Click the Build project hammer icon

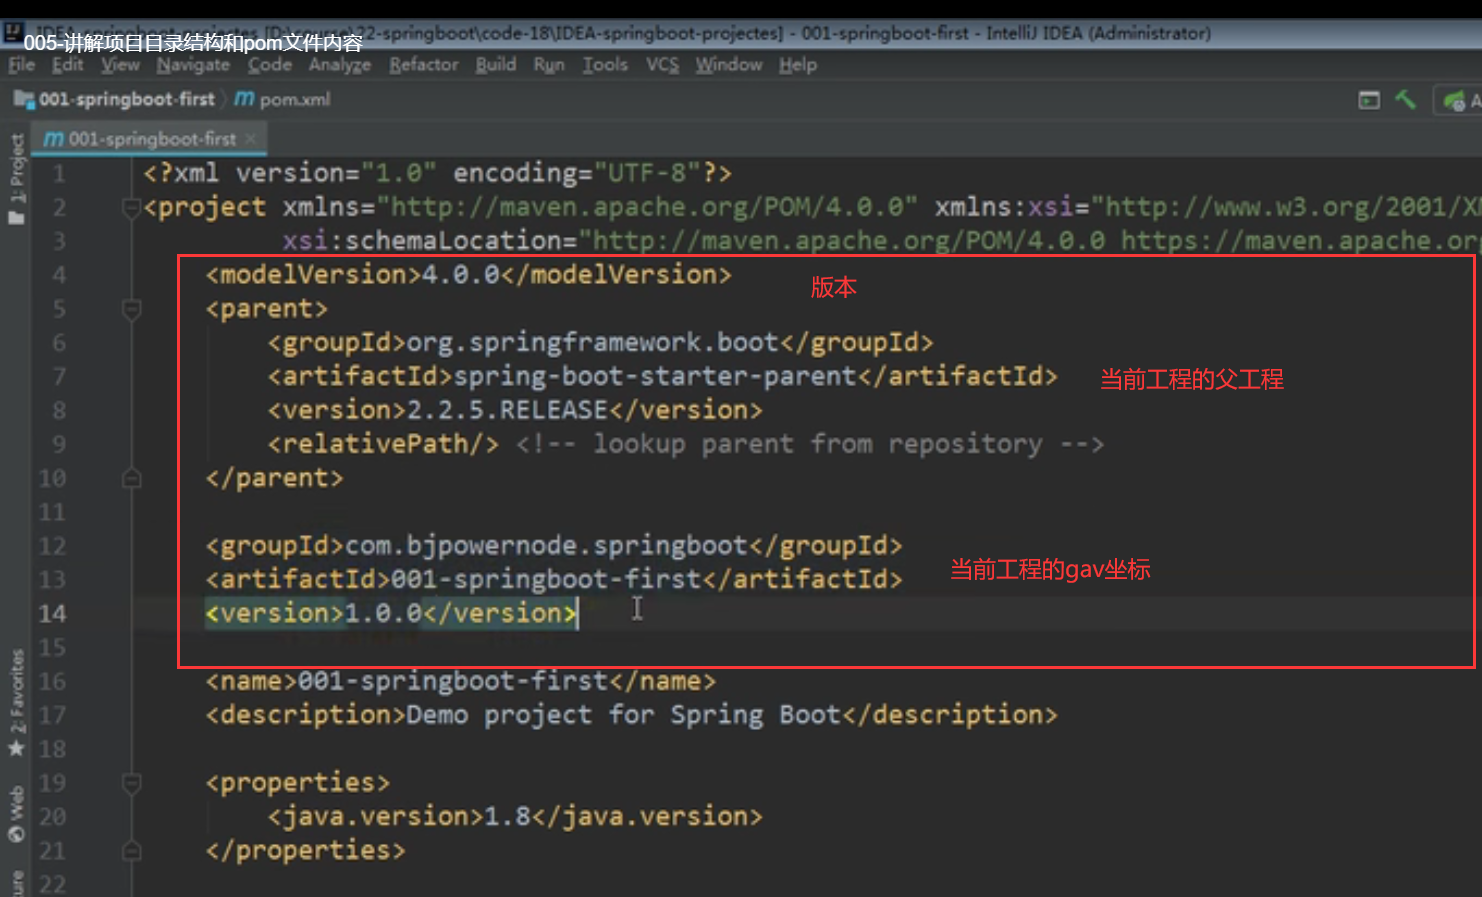coord(1405,99)
